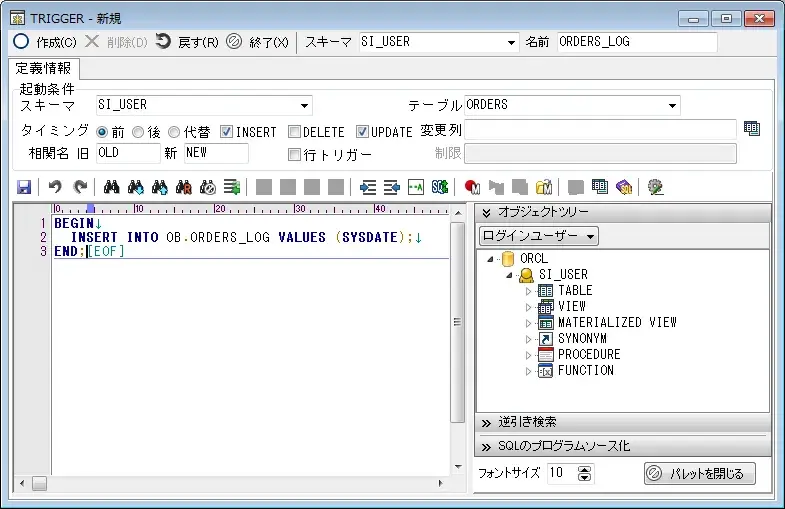Click the table grid icon in editor toolbar
Screen dimensions: 785x509
pyautogui.click(x=600, y=187)
